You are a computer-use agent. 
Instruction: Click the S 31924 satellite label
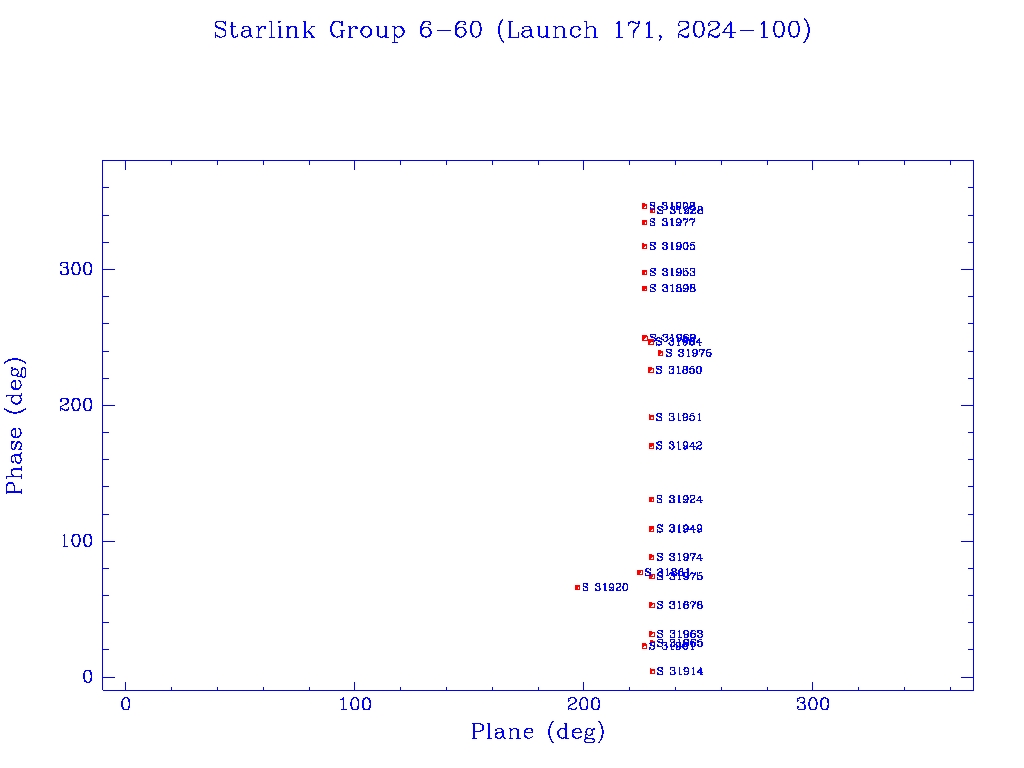[679, 500]
